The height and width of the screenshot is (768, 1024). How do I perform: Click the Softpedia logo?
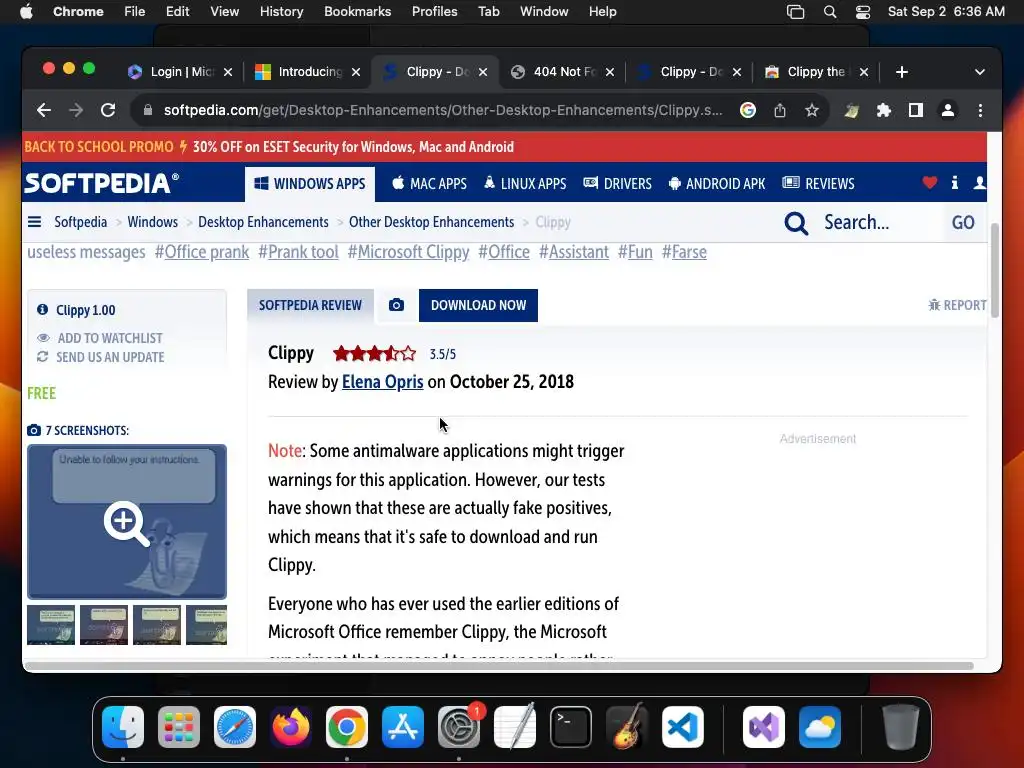tap(102, 183)
